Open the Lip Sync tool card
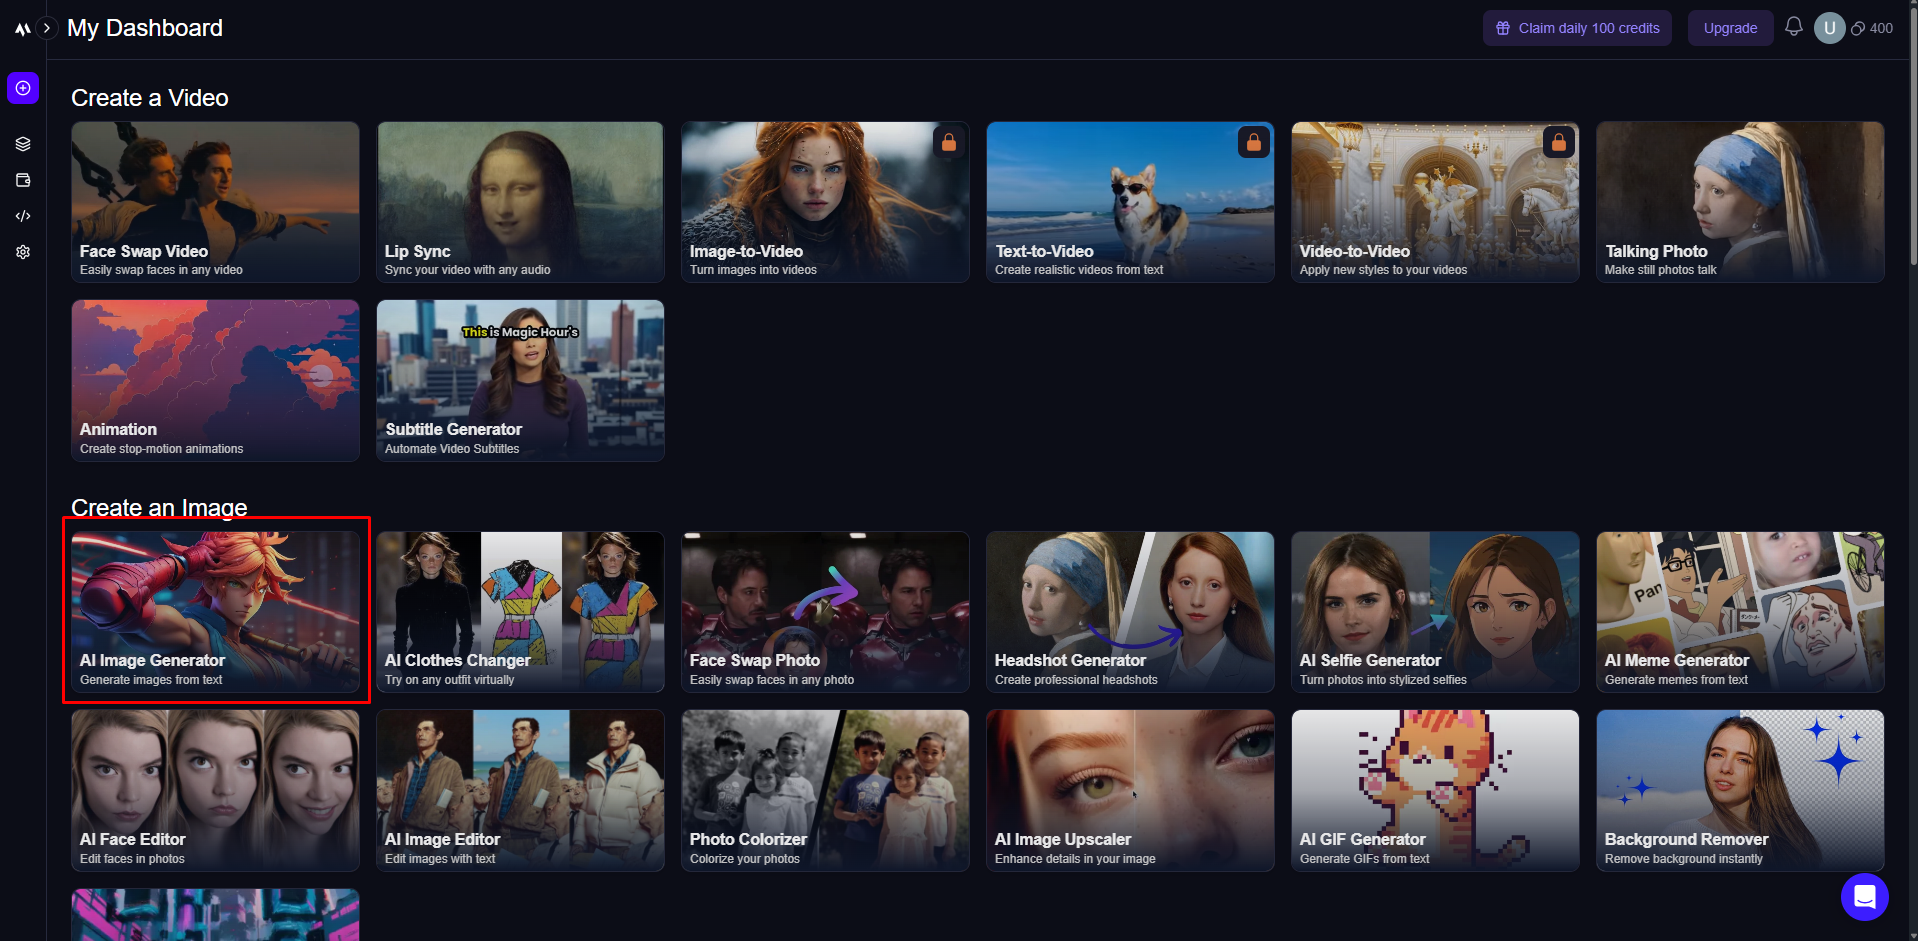 (x=520, y=202)
